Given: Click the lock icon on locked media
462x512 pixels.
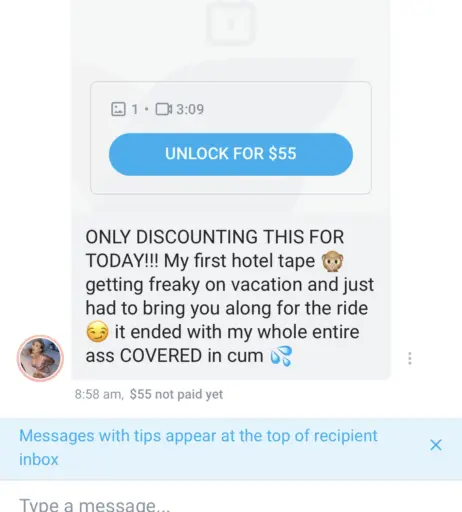Looking at the screenshot, I should [x=231, y=23].
